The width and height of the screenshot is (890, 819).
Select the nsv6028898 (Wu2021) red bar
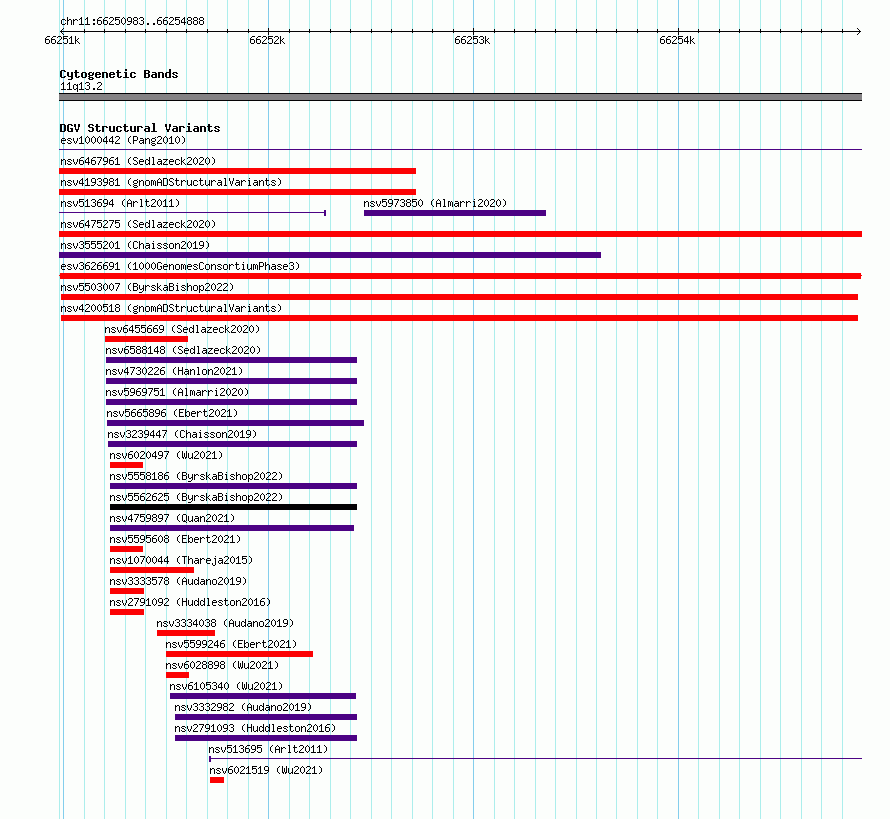tap(178, 675)
